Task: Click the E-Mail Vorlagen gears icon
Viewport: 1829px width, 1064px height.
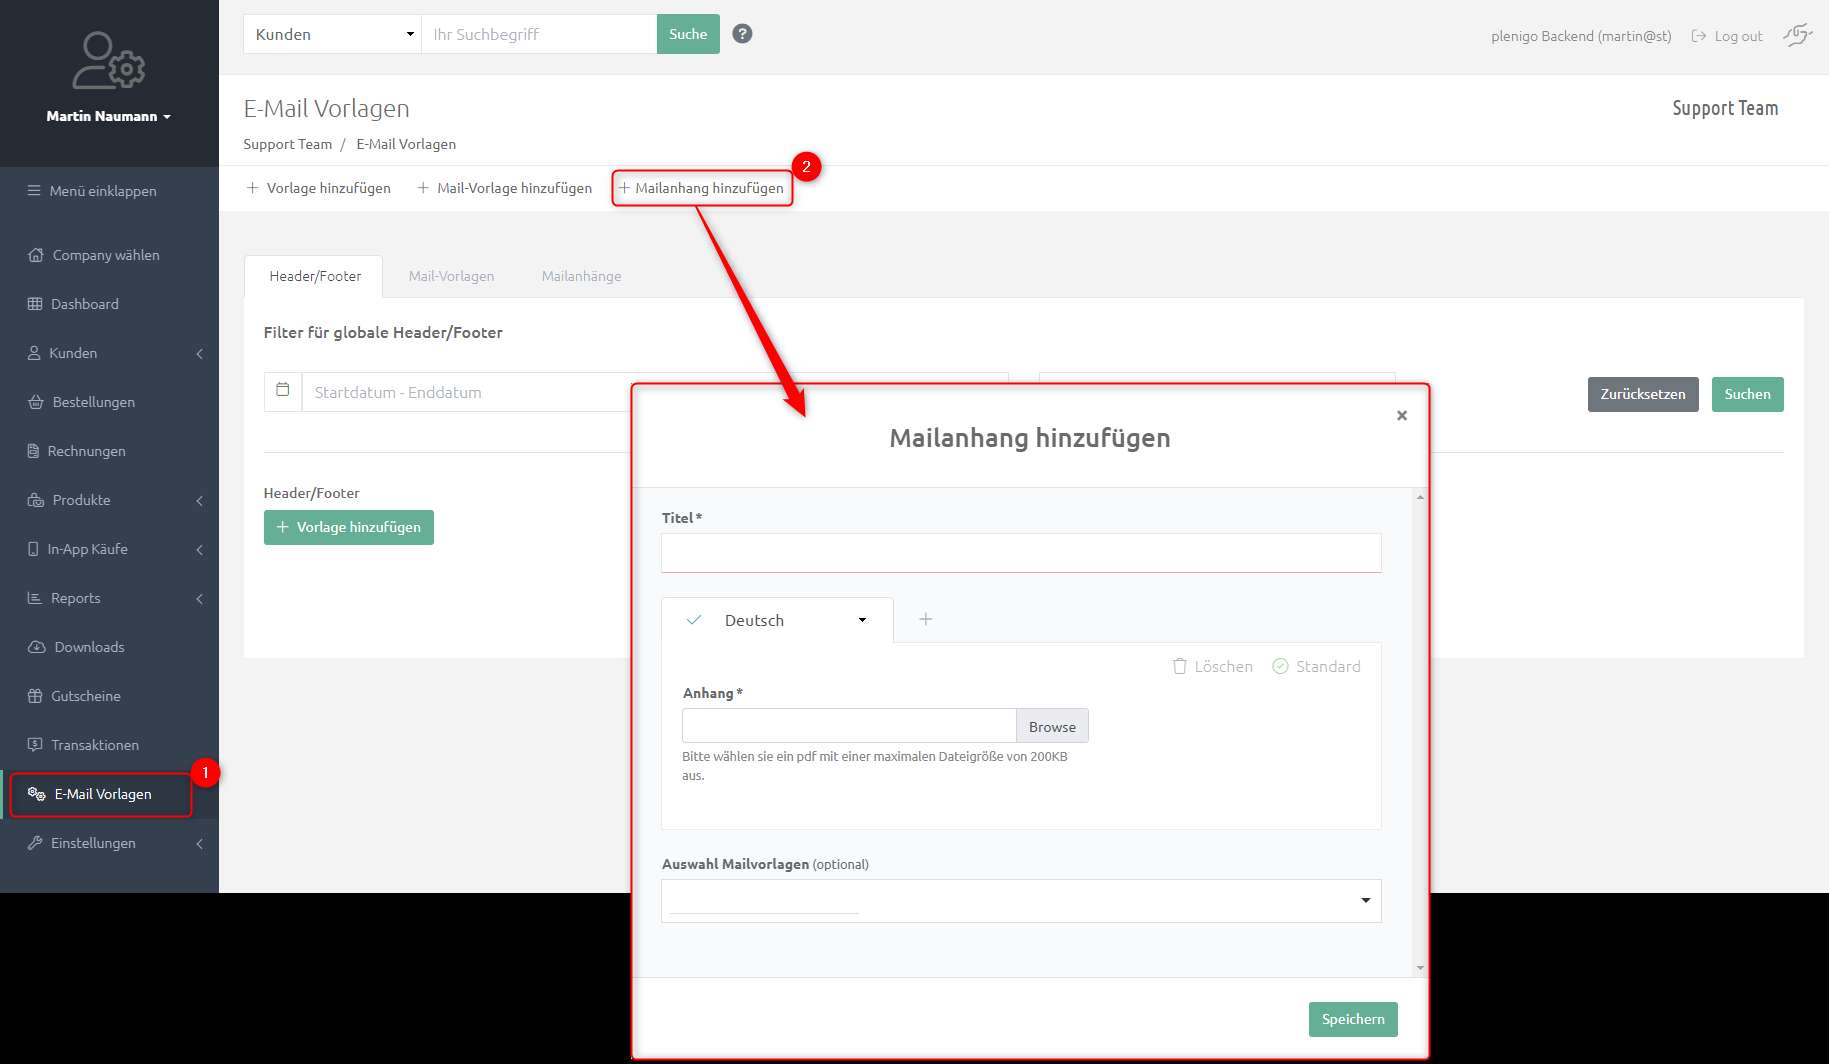Action: (37, 794)
